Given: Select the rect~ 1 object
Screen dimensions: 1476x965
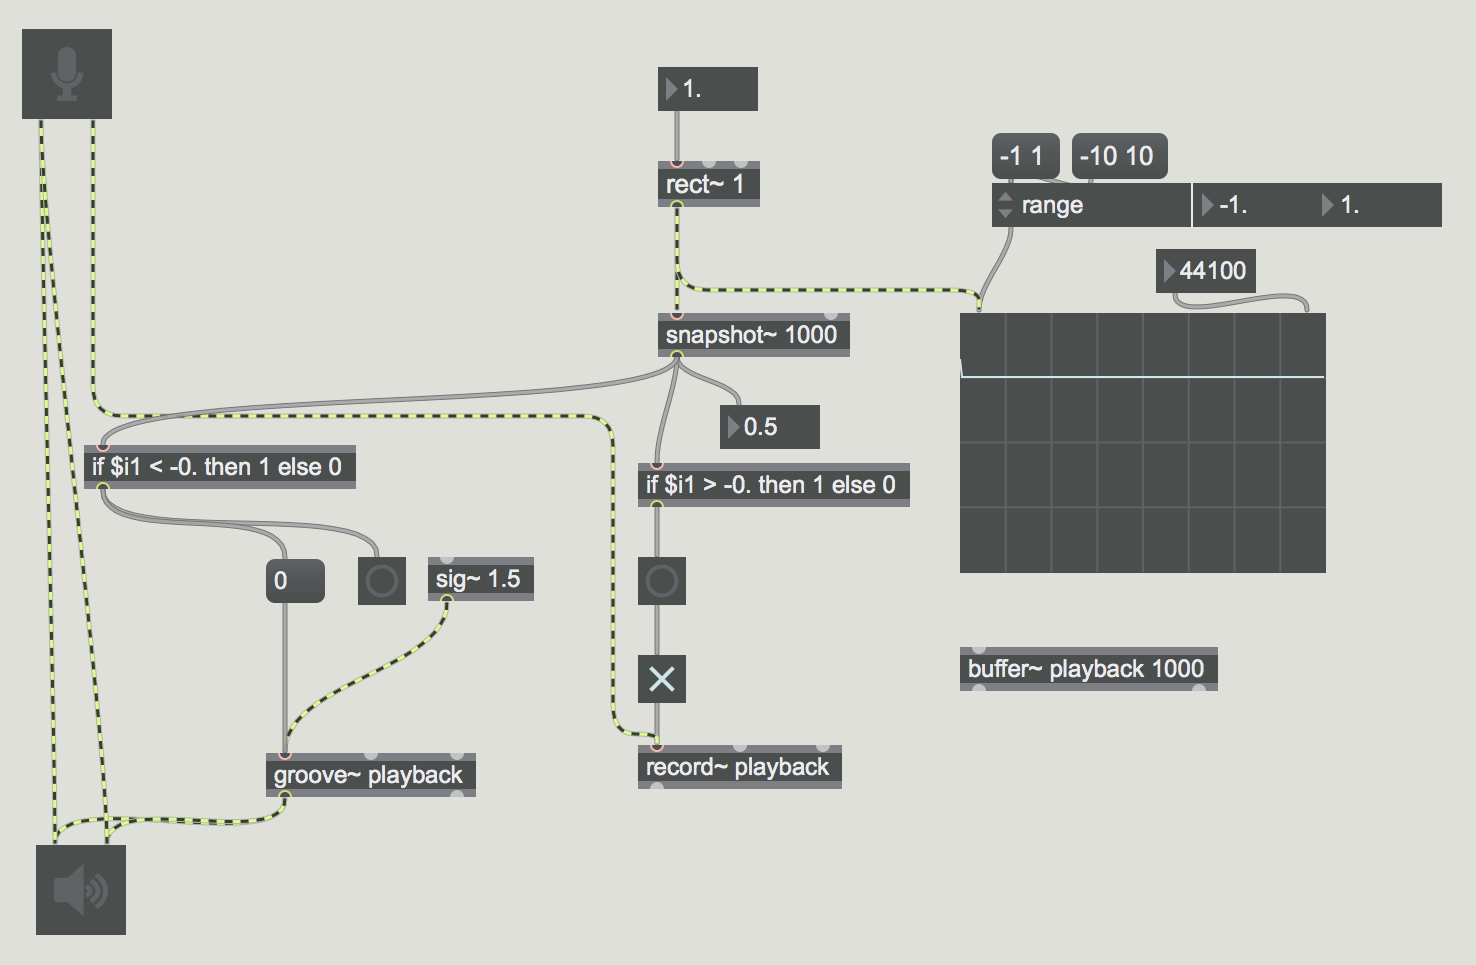Looking at the screenshot, I should coord(709,184).
